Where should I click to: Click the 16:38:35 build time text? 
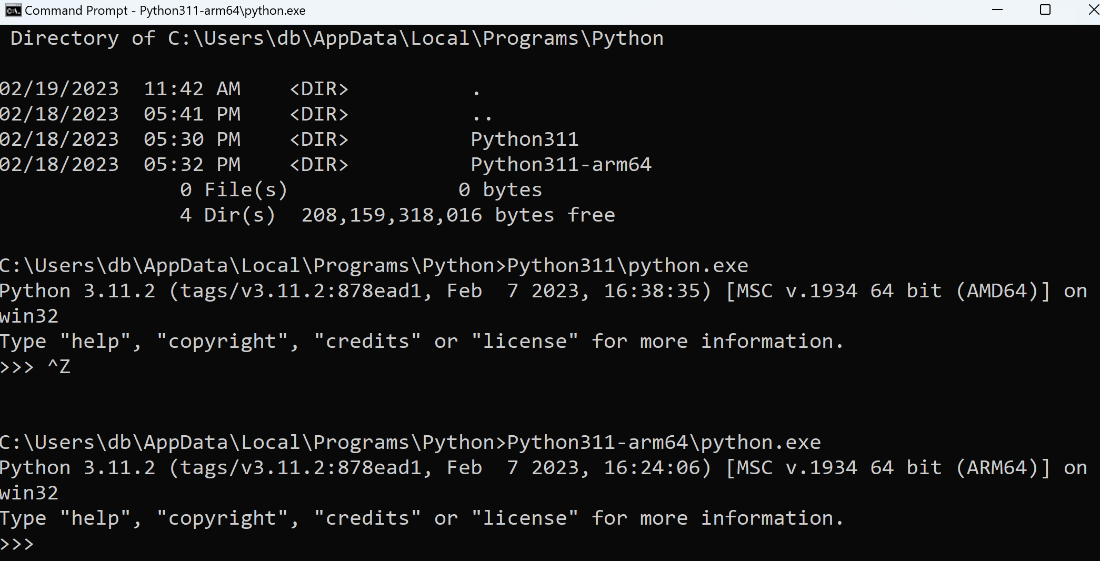(663, 290)
